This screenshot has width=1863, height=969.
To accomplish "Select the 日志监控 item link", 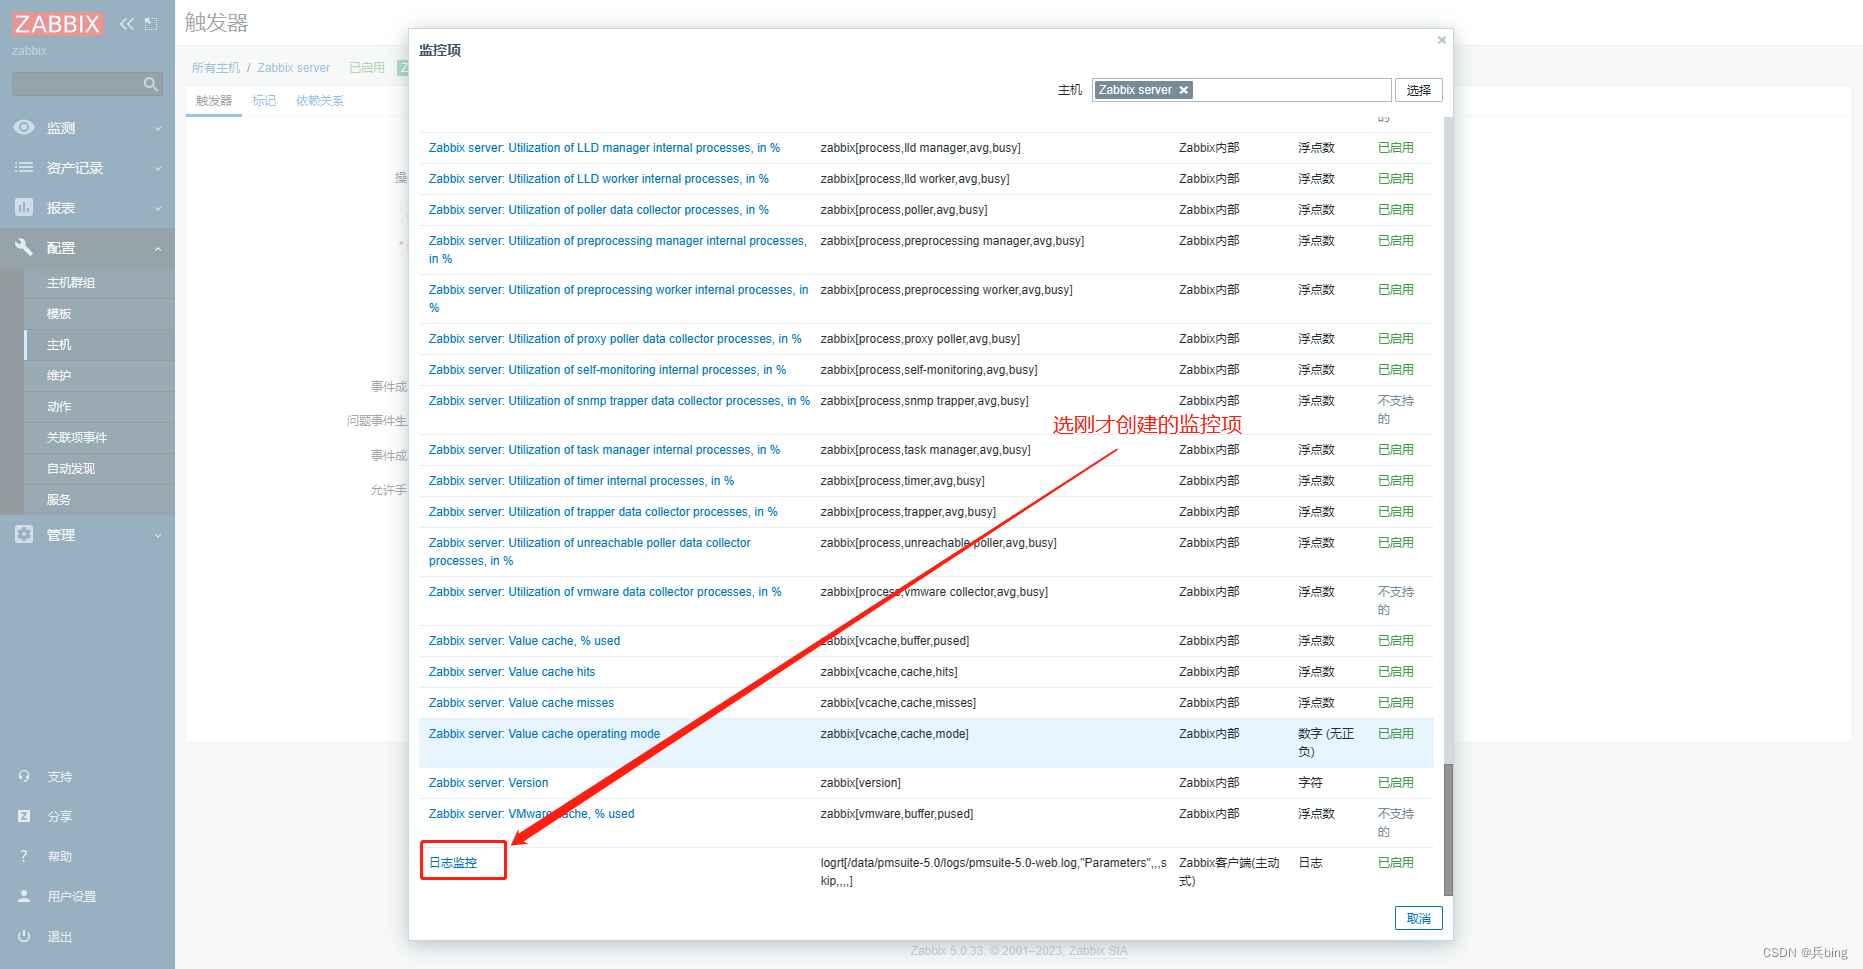I will point(453,863).
